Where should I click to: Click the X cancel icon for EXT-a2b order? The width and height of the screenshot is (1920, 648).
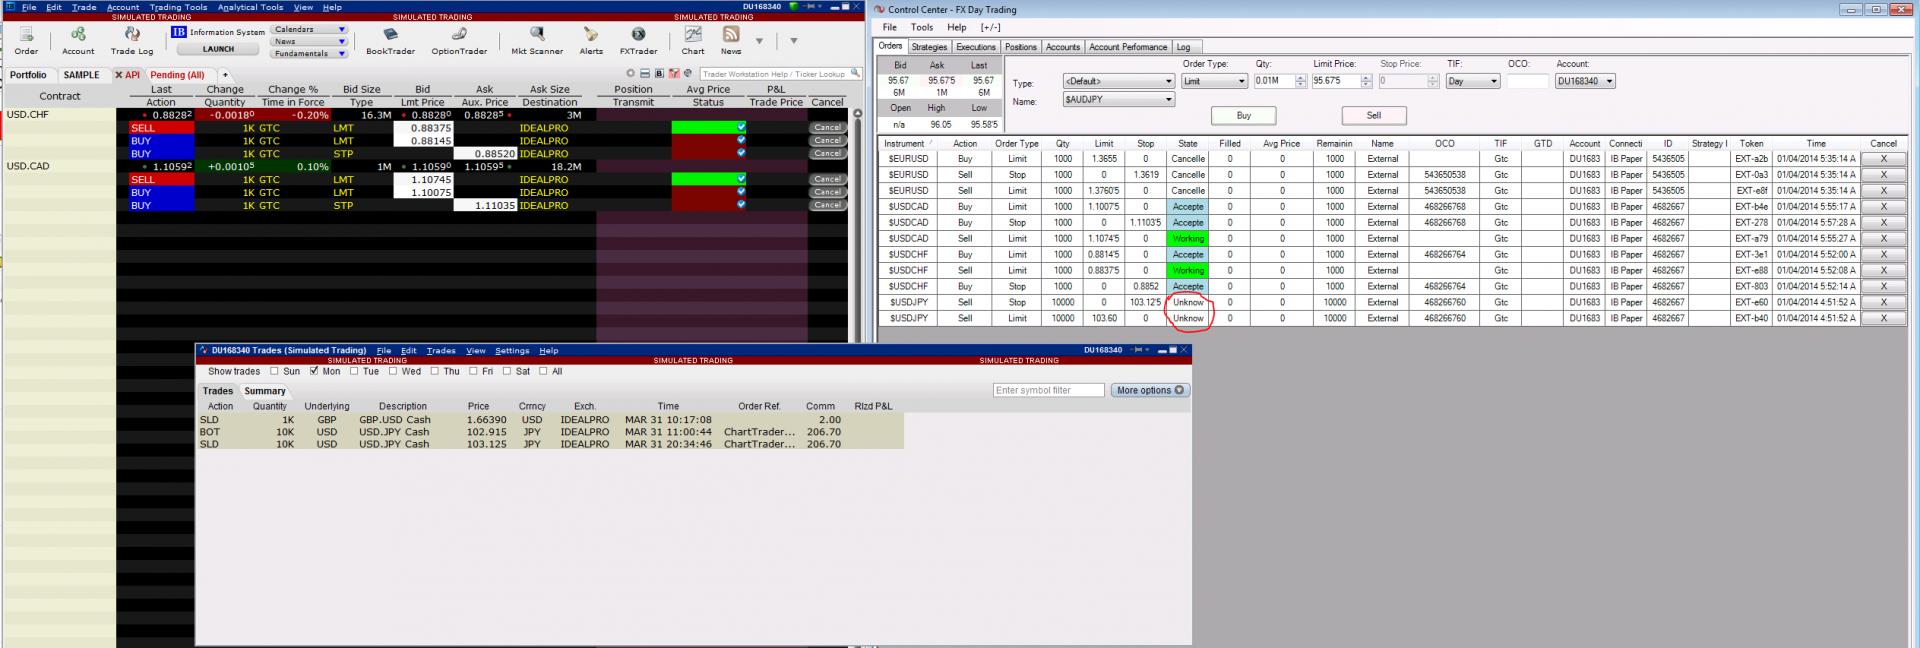[x=1883, y=159]
